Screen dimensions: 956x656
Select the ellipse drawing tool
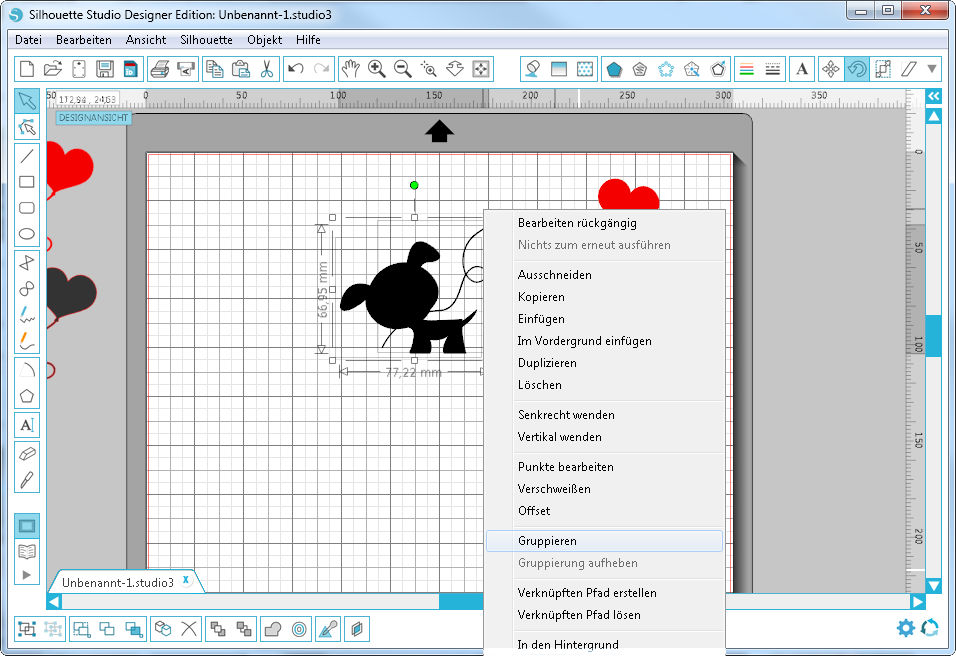click(x=27, y=235)
